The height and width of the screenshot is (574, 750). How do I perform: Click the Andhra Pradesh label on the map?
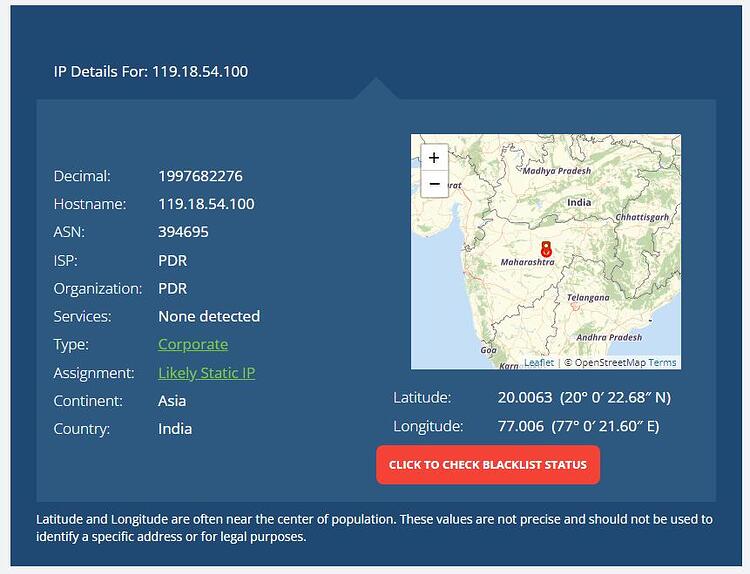[609, 337]
